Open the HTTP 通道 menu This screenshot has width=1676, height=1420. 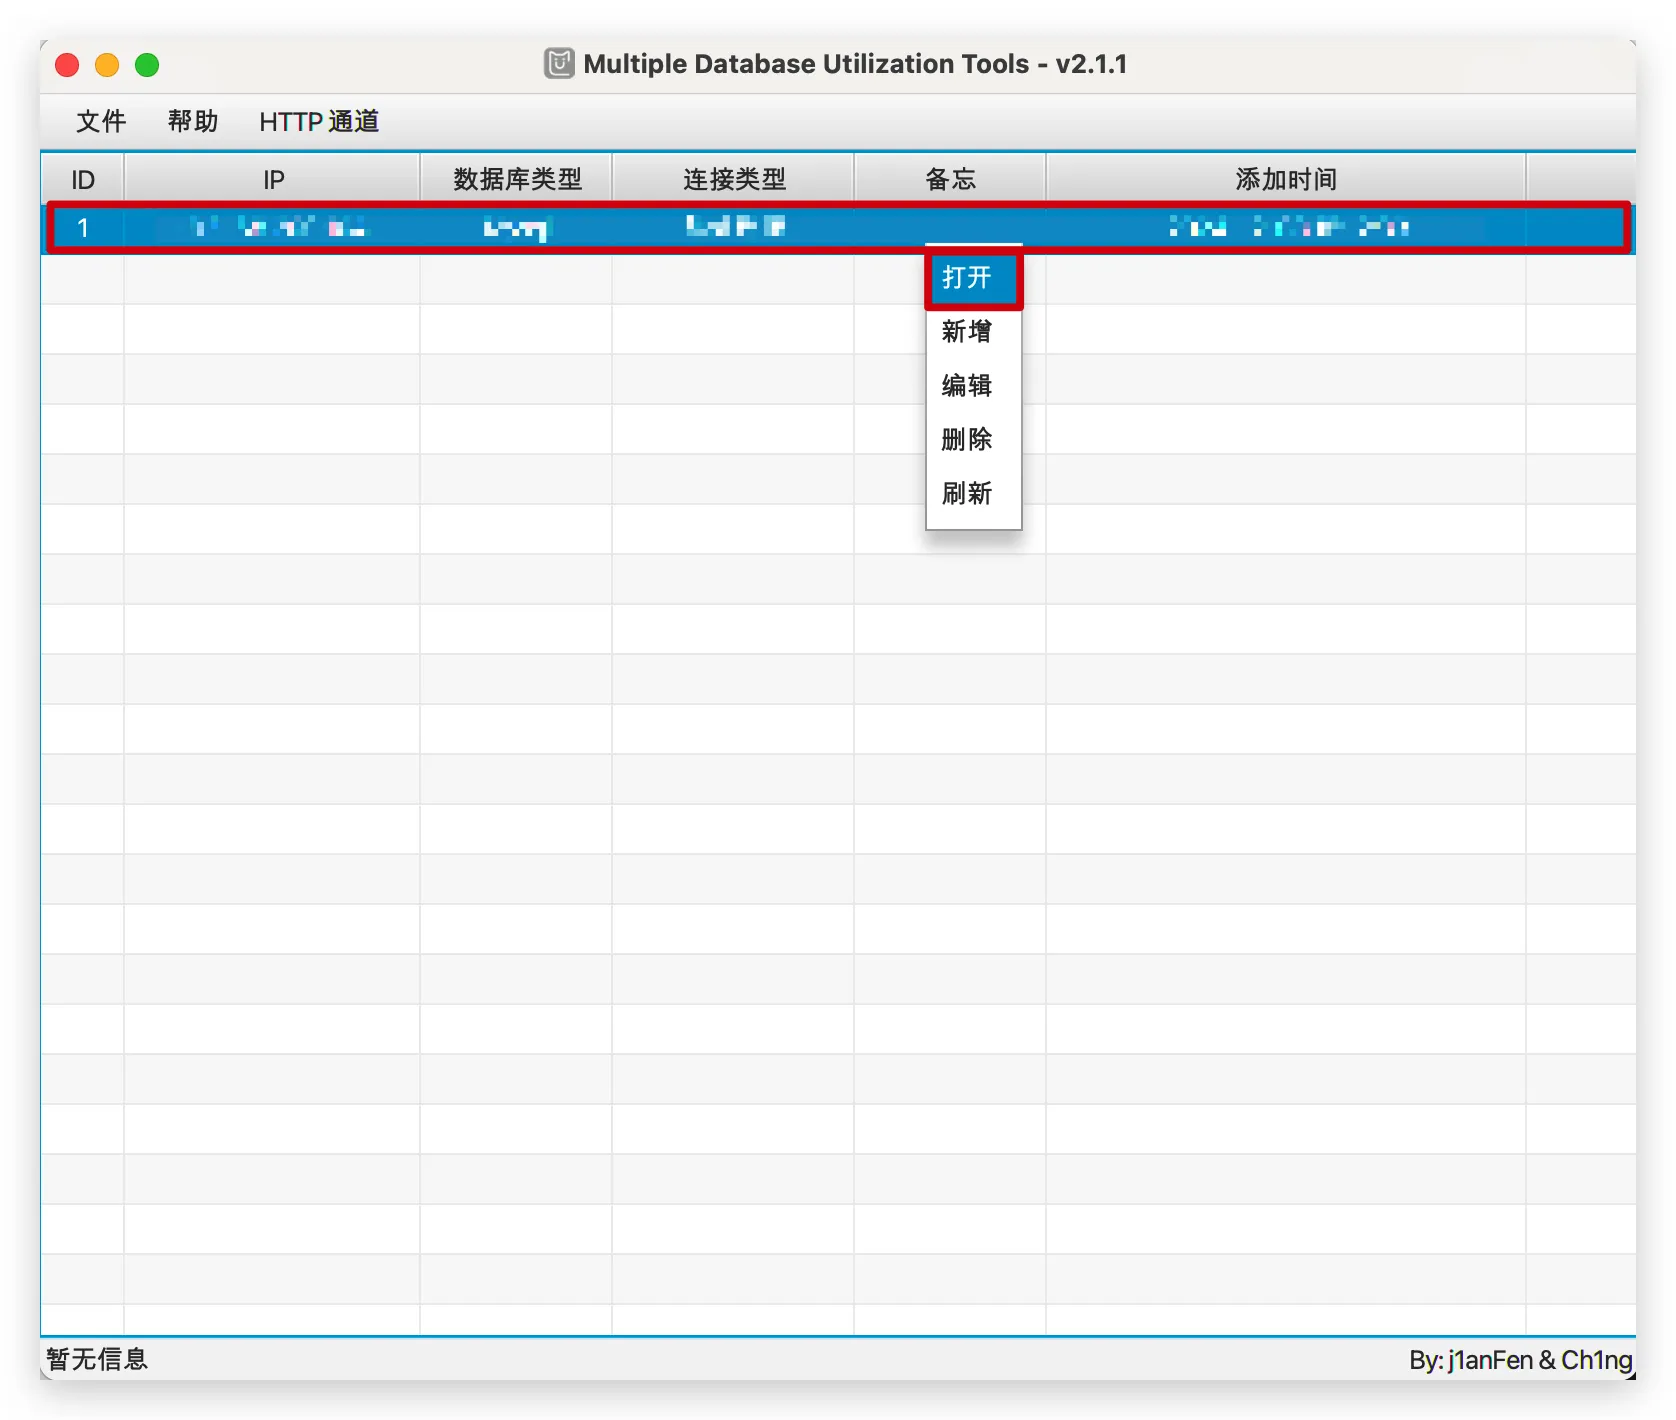tap(319, 122)
